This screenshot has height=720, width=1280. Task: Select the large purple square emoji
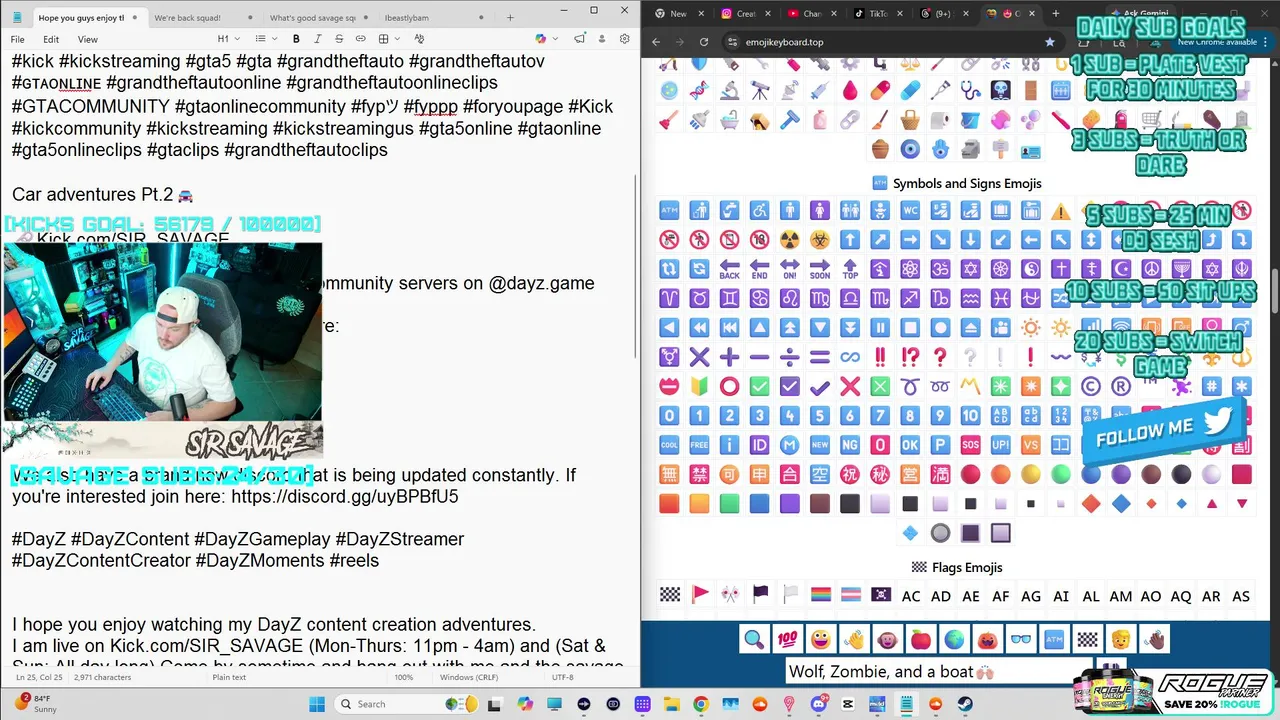789,503
